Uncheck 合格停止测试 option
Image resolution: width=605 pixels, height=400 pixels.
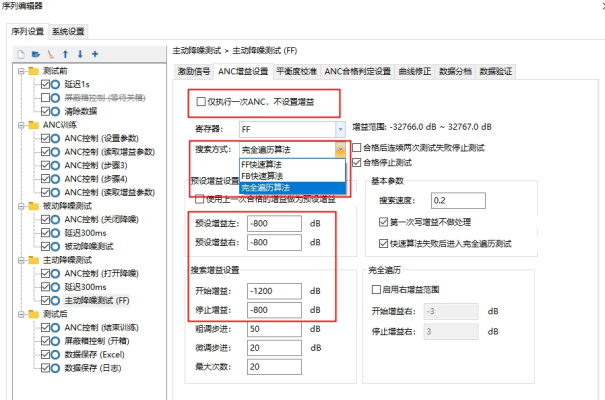point(357,162)
